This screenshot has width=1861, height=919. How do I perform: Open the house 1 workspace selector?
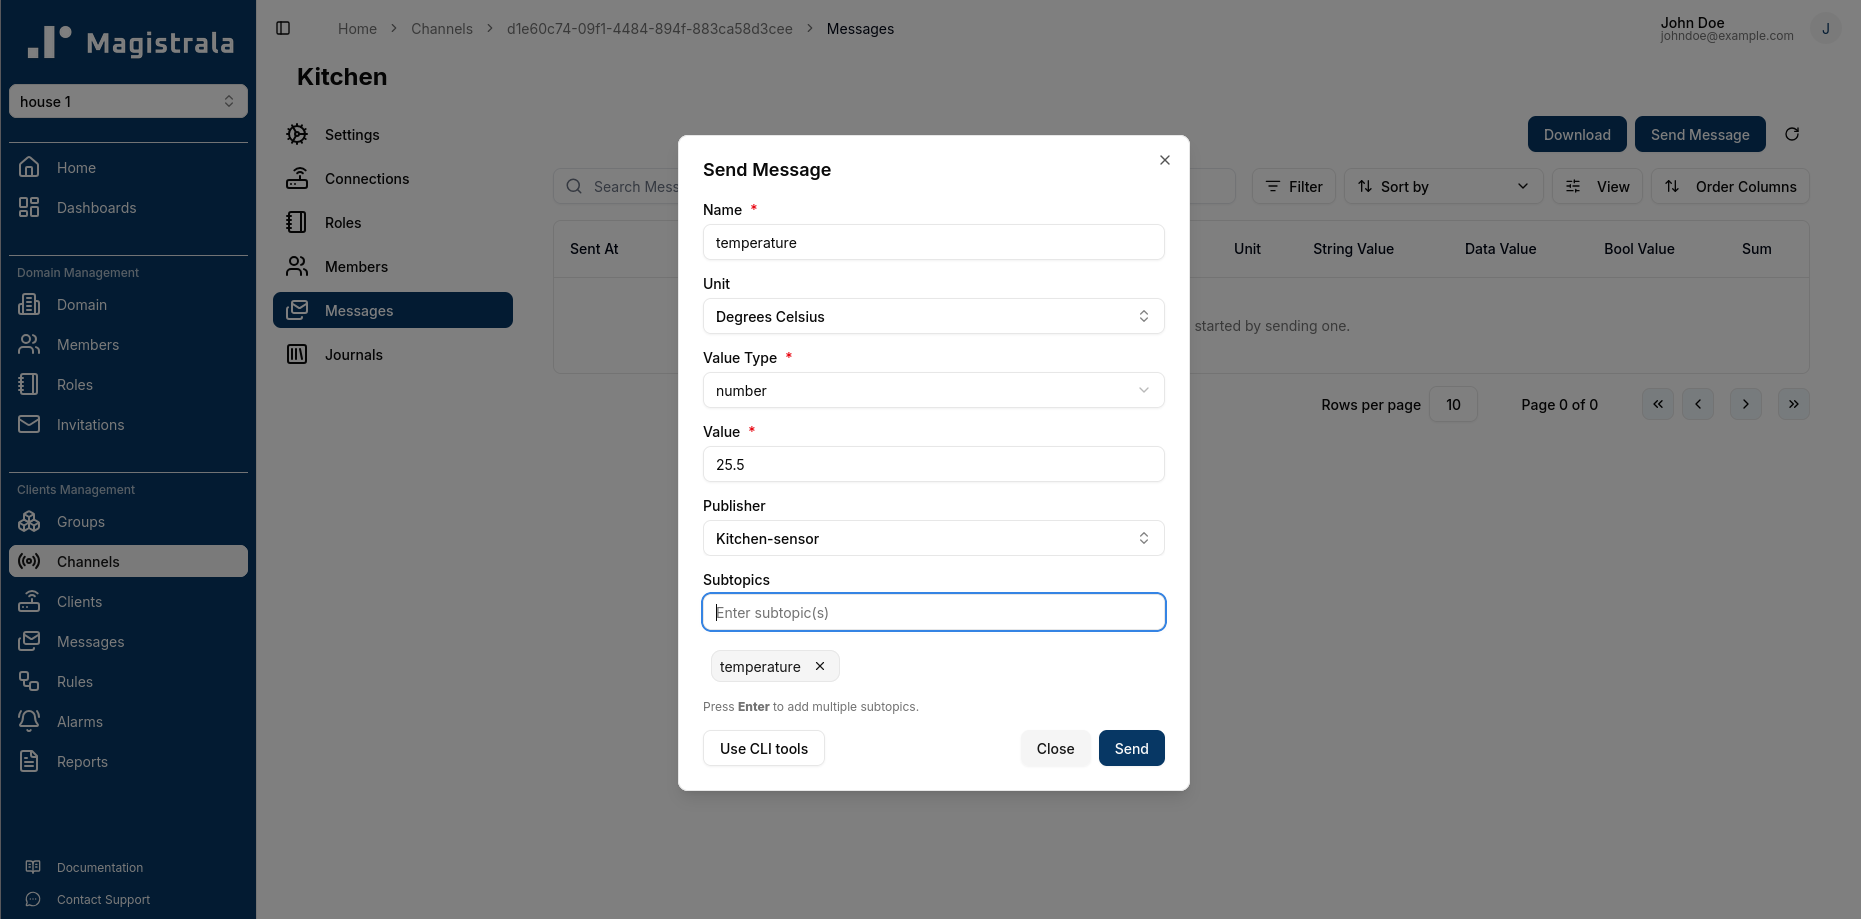coord(128,101)
